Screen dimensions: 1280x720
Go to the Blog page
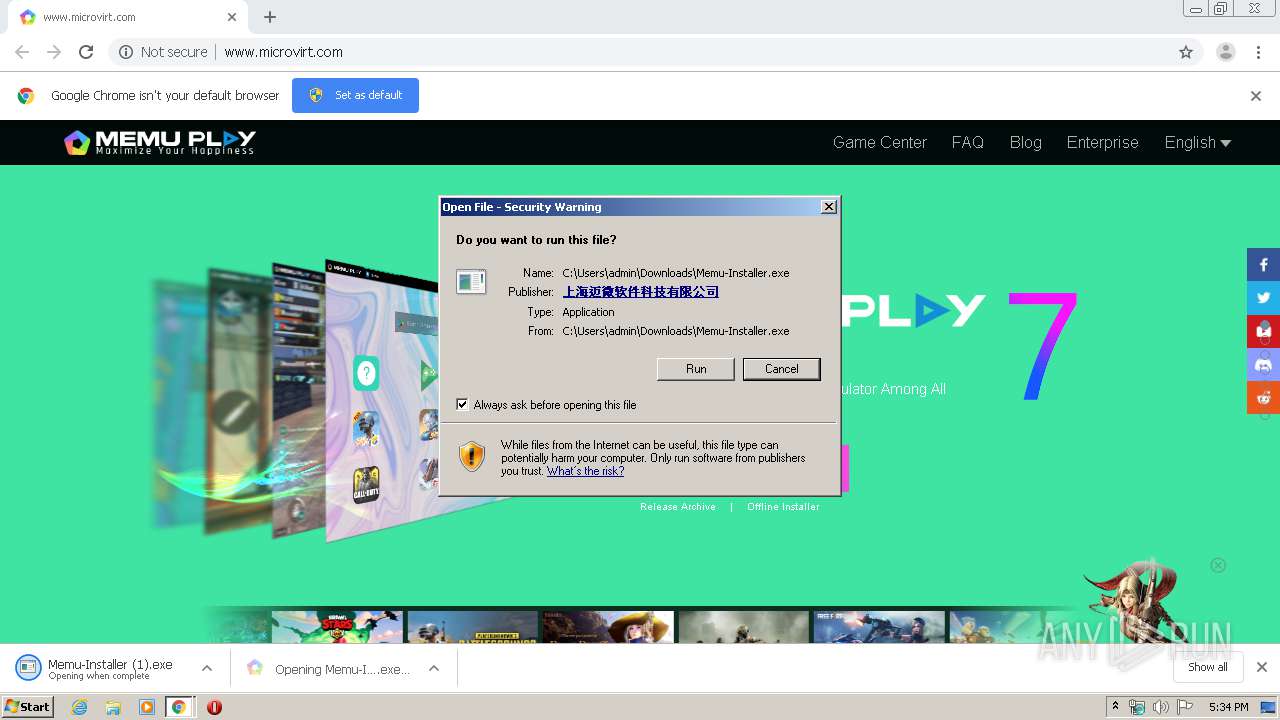(x=1025, y=142)
